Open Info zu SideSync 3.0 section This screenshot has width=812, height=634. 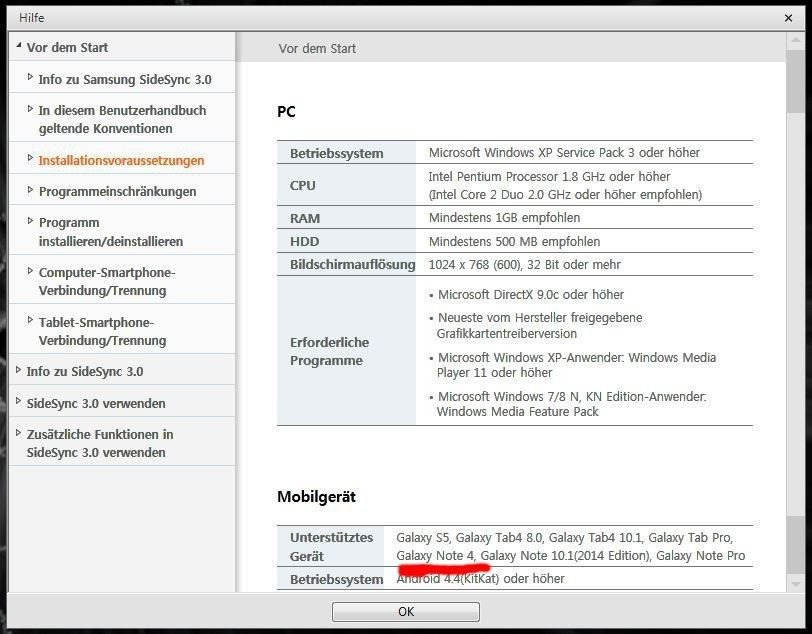pyautogui.click(x=85, y=371)
